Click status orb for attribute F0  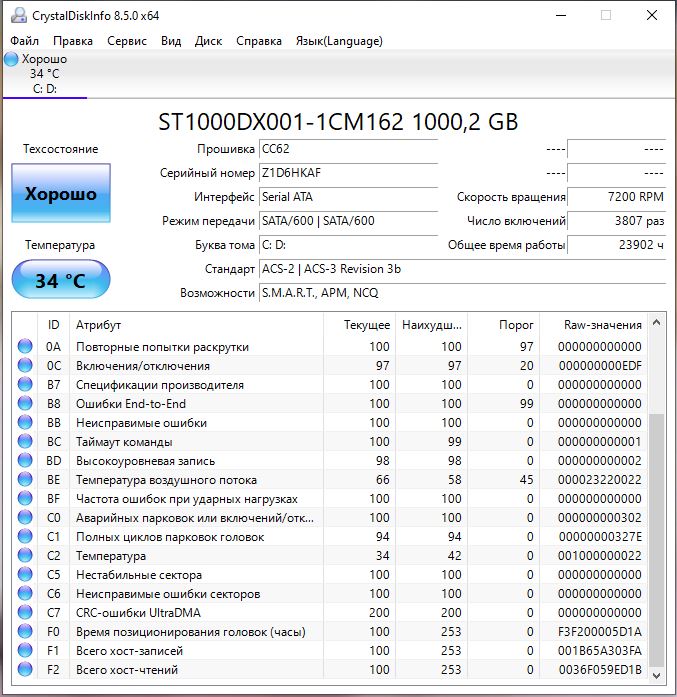[25, 631]
